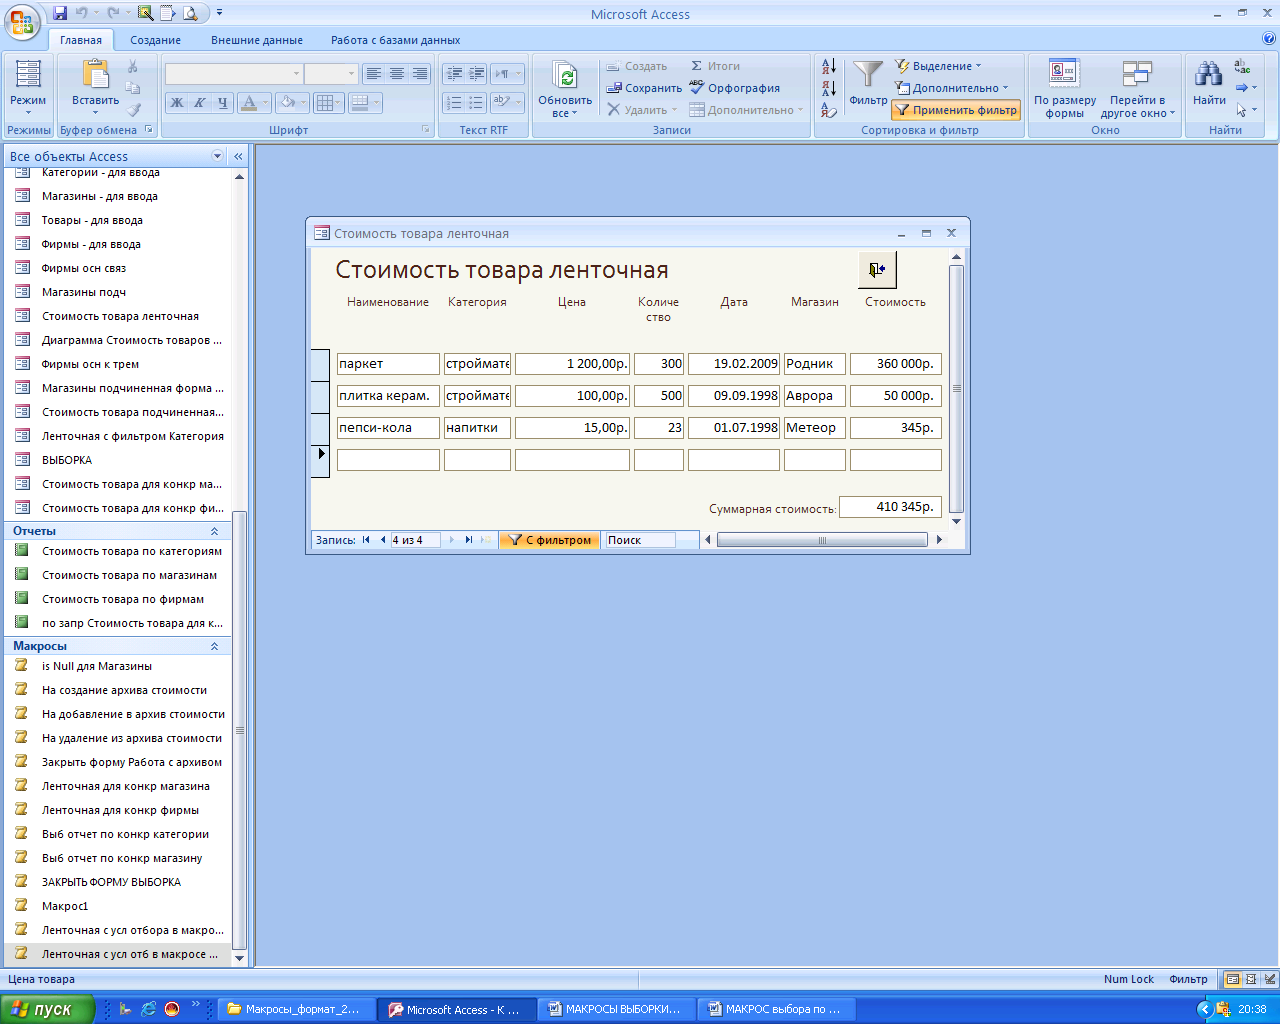
Task: Collapse navigation pane with shutter arrows
Action: pyautogui.click(x=238, y=156)
